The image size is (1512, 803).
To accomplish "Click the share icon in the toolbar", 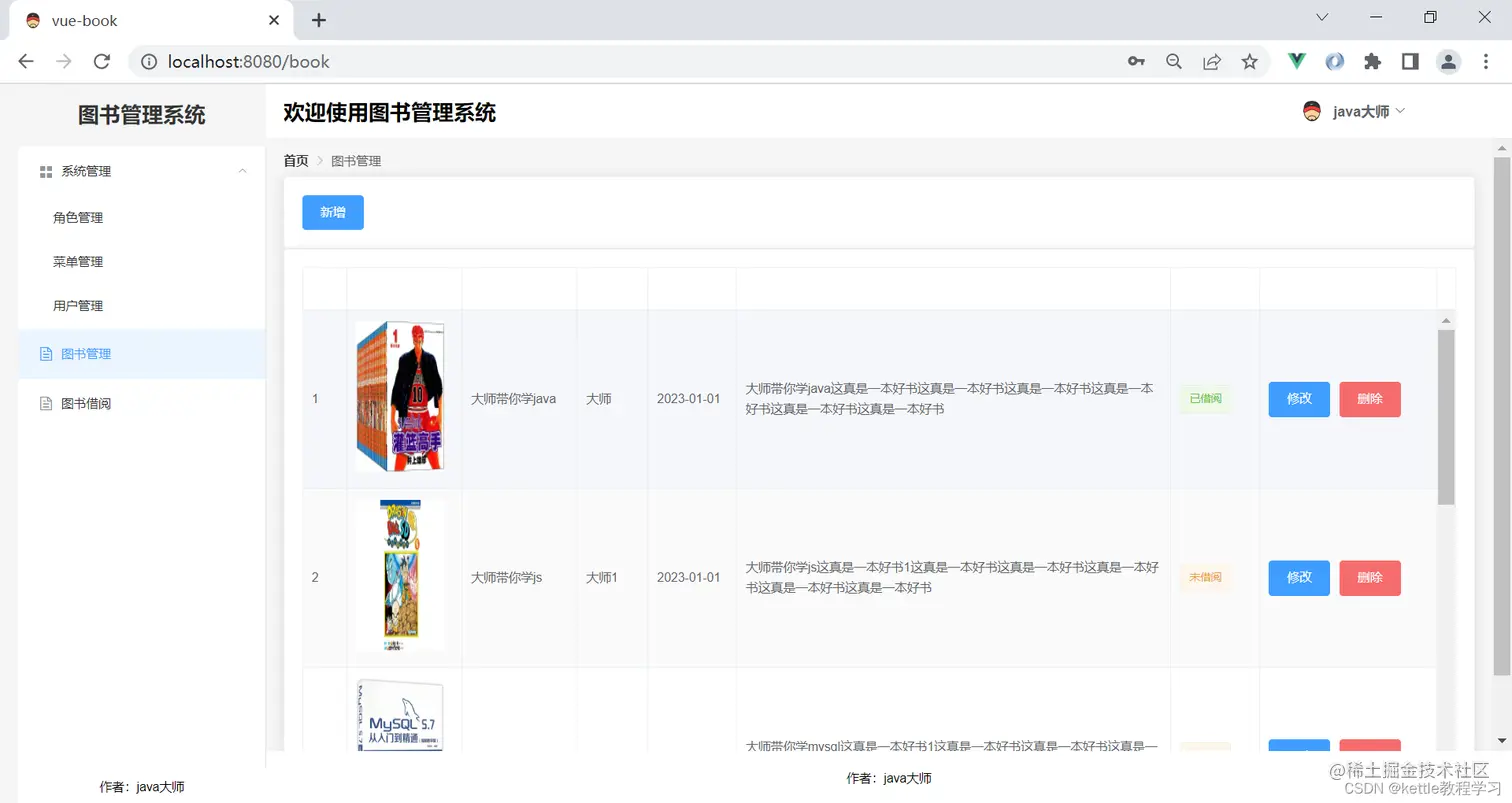I will point(1212,61).
